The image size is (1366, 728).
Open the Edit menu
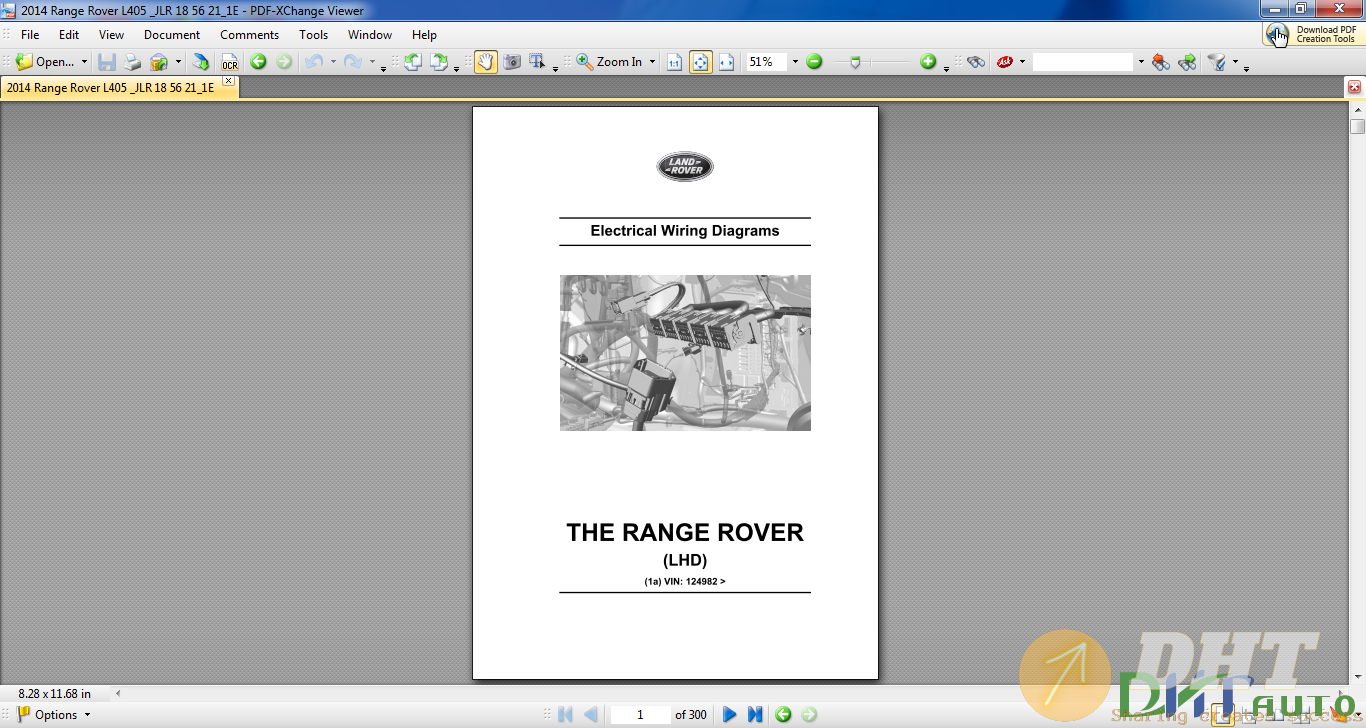point(69,34)
